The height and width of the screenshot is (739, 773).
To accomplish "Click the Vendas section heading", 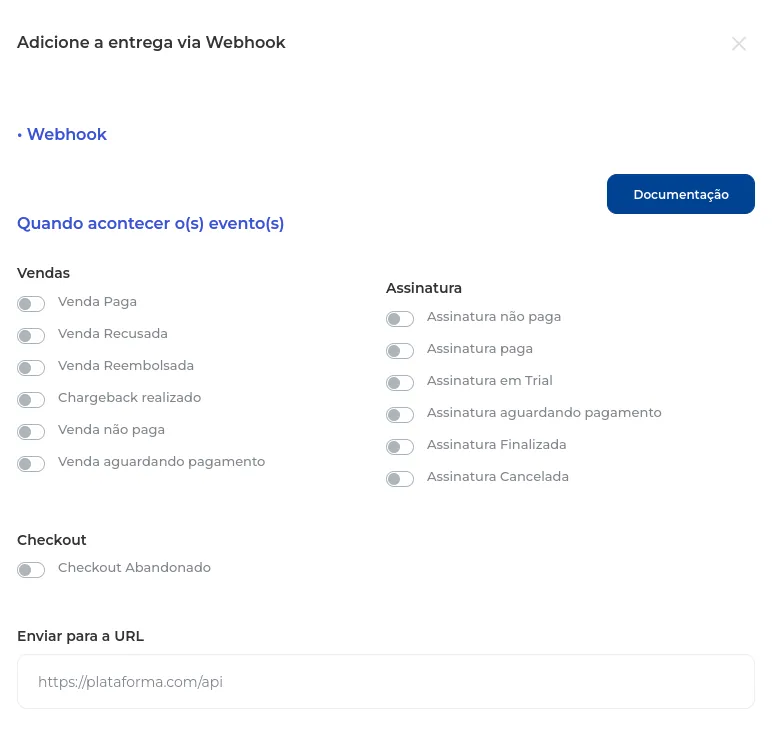I will point(43,273).
